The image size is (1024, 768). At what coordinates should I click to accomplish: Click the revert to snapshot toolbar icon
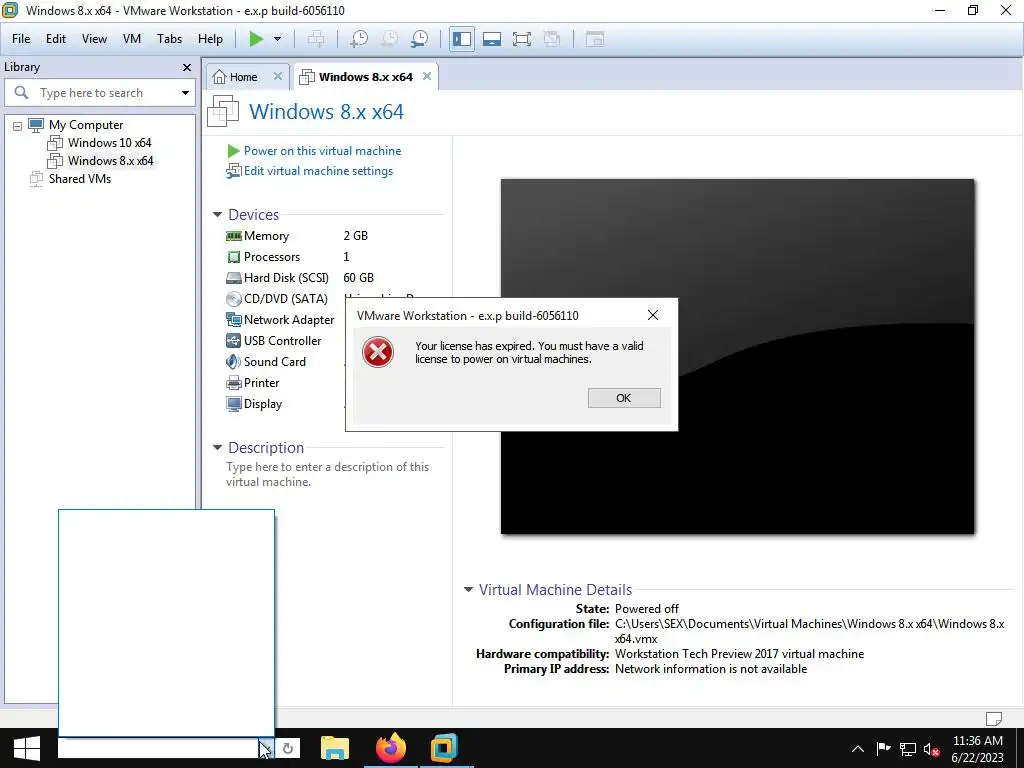pos(389,39)
